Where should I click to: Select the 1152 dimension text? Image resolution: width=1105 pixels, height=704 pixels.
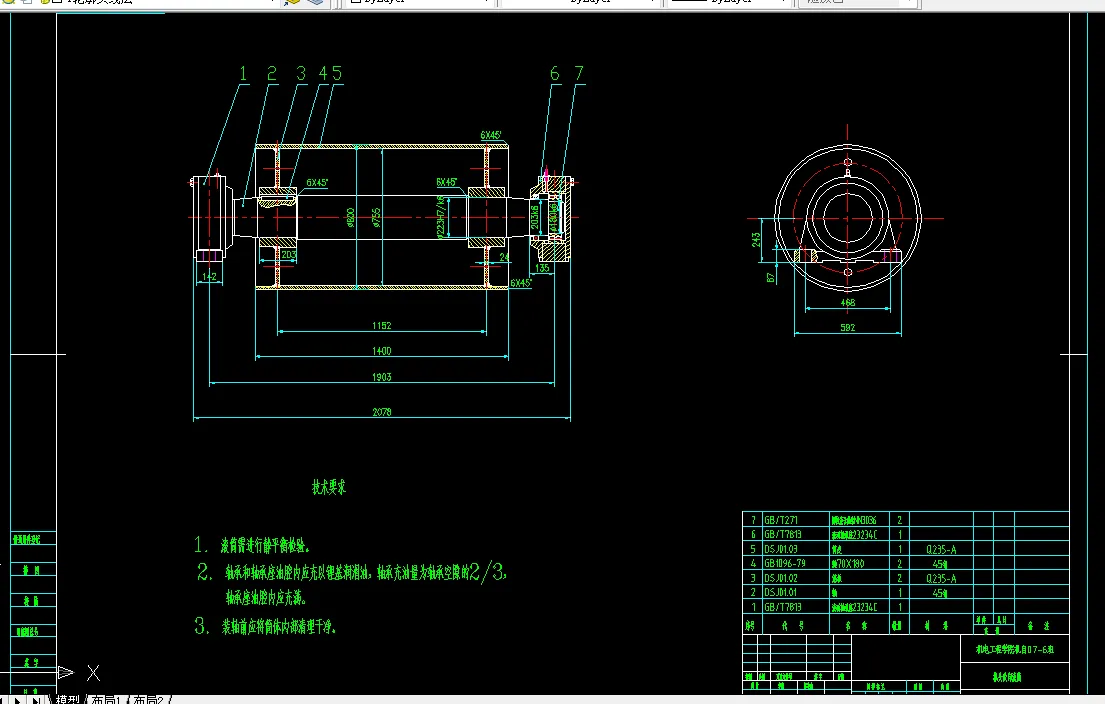click(381, 326)
